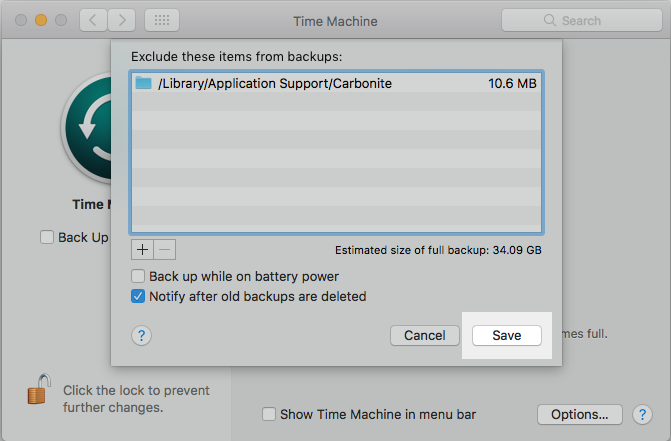
Task: Click the magnifying glass search icon
Action: [x=548, y=20]
